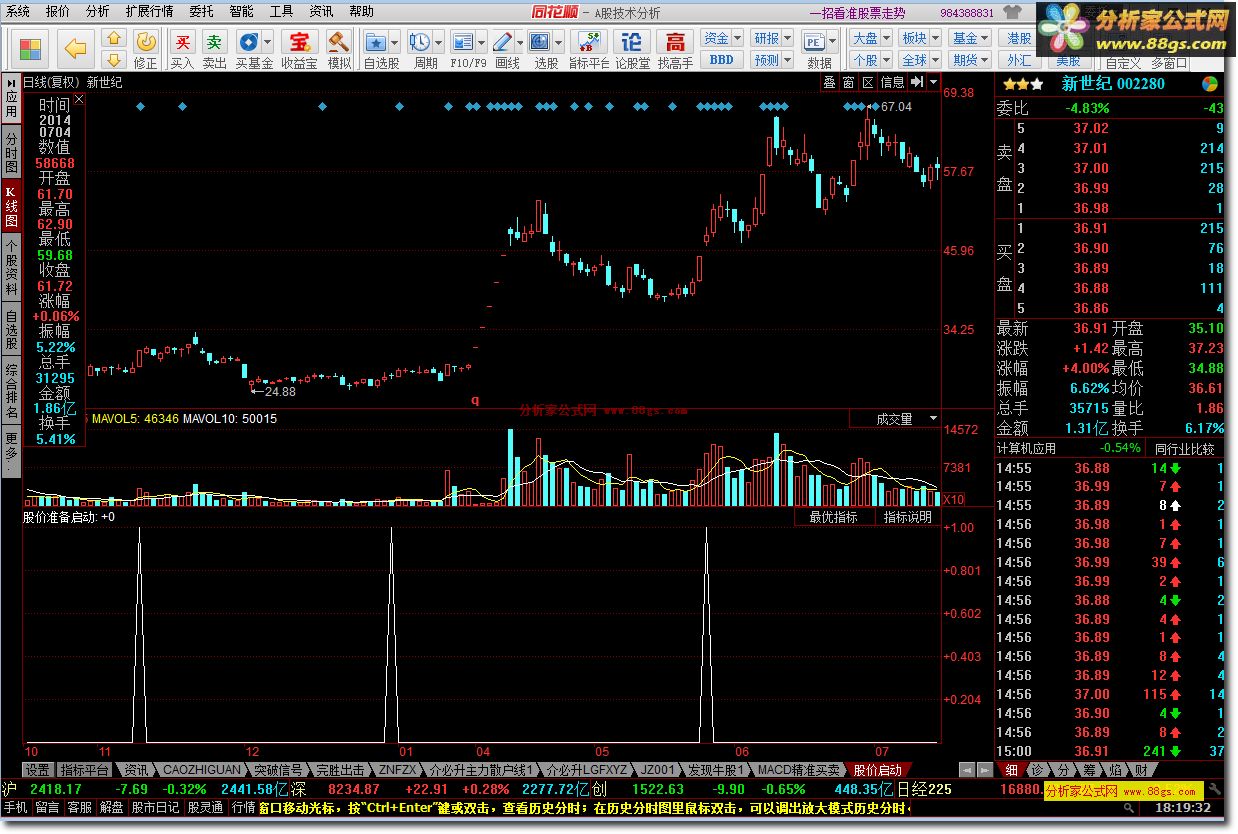Expand the 个股 dropdown
Screen dimensions: 1238x834
point(886,60)
